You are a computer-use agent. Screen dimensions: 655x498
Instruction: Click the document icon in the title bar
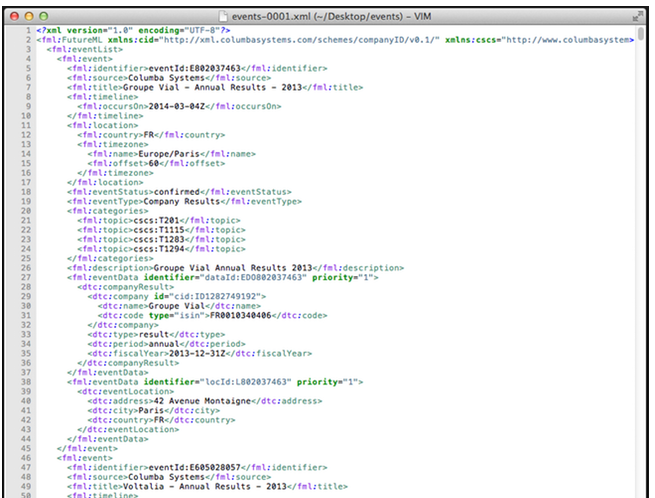223,16
